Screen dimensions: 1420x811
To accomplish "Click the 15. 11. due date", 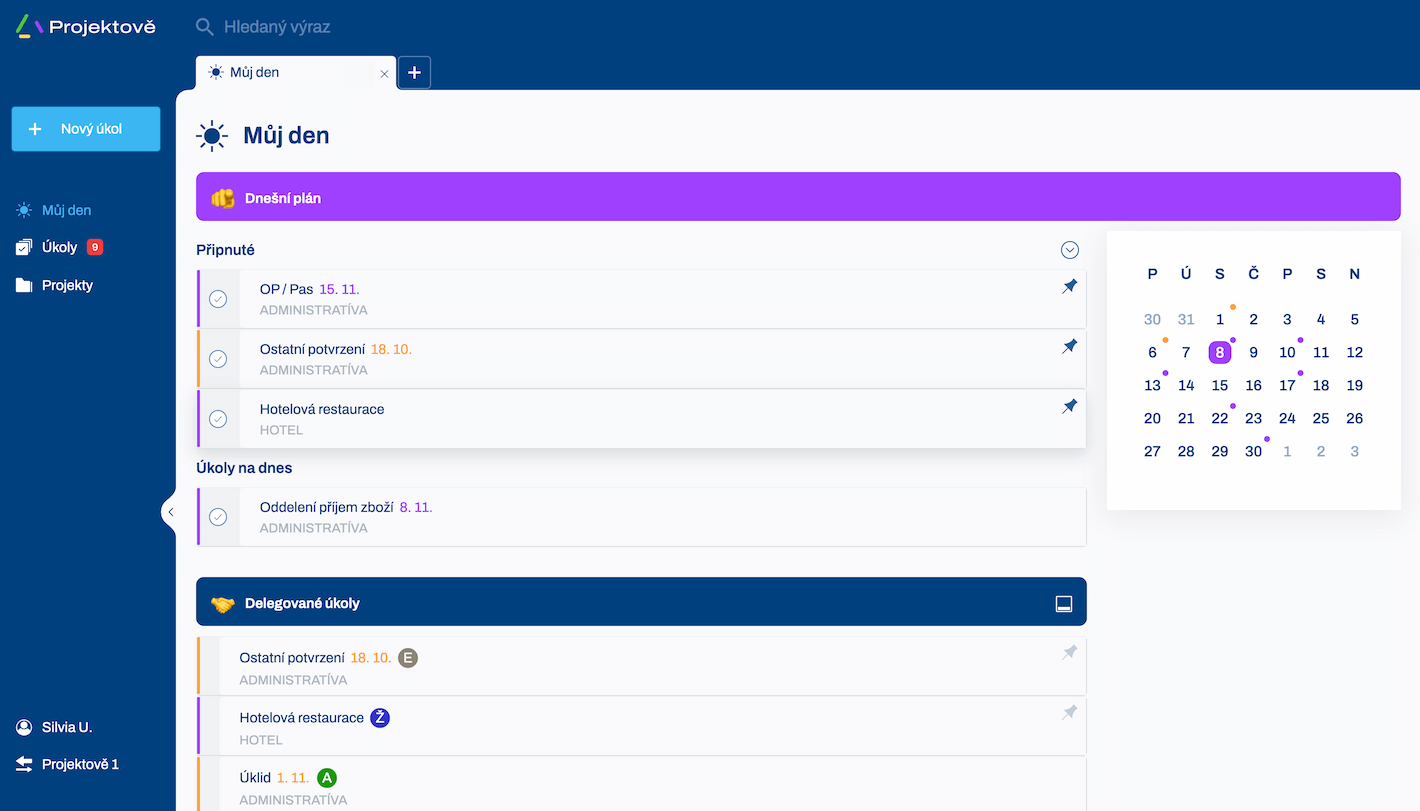I will (x=339, y=289).
